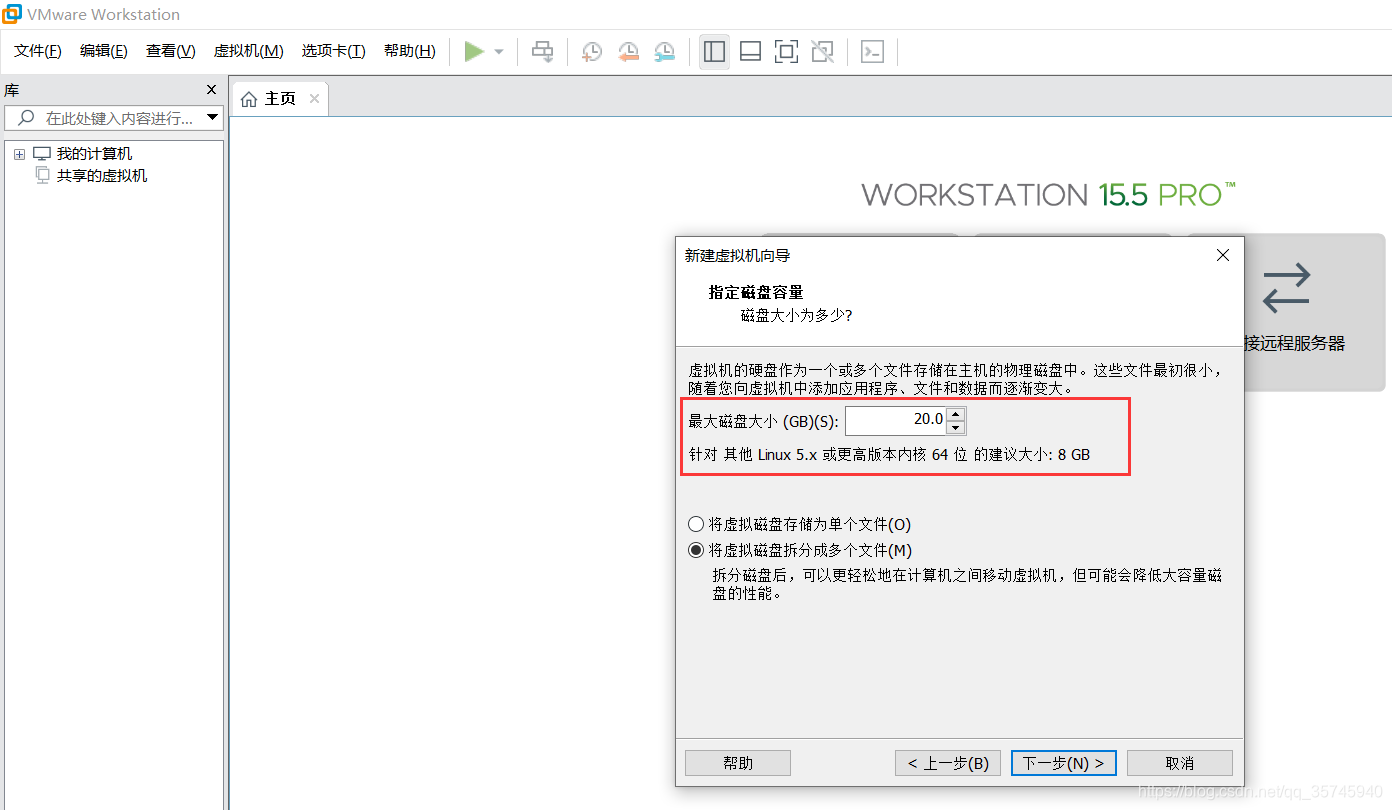Open the 虚拟机(M) menu
This screenshot has height=810, width=1392.
(x=249, y=51)
